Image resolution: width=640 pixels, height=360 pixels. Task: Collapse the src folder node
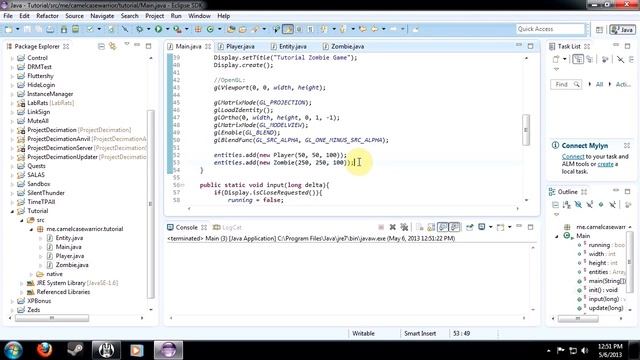22,220
